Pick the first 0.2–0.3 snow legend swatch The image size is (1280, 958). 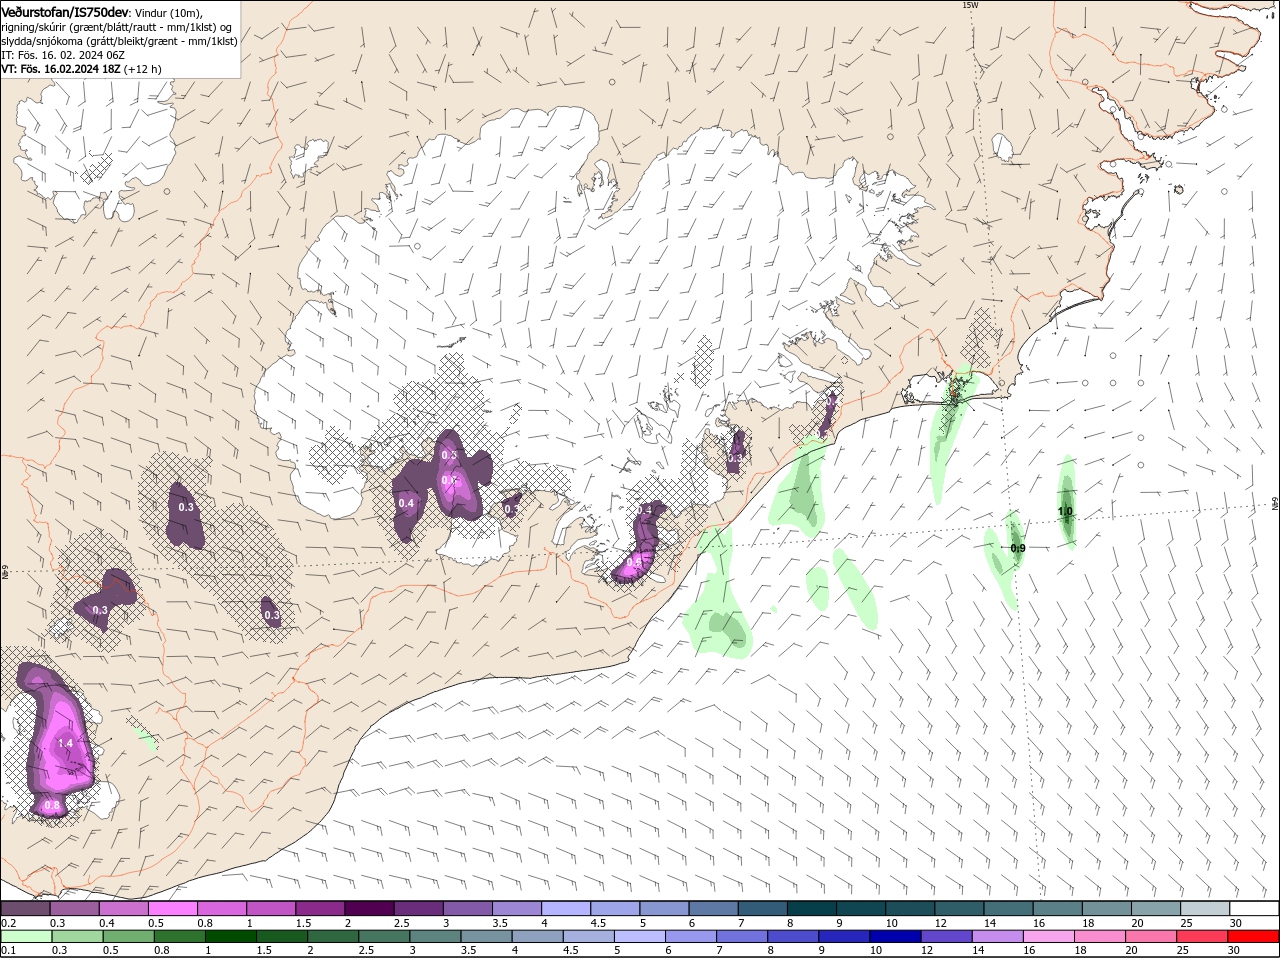pyautogui.click(x=25, y=908)
